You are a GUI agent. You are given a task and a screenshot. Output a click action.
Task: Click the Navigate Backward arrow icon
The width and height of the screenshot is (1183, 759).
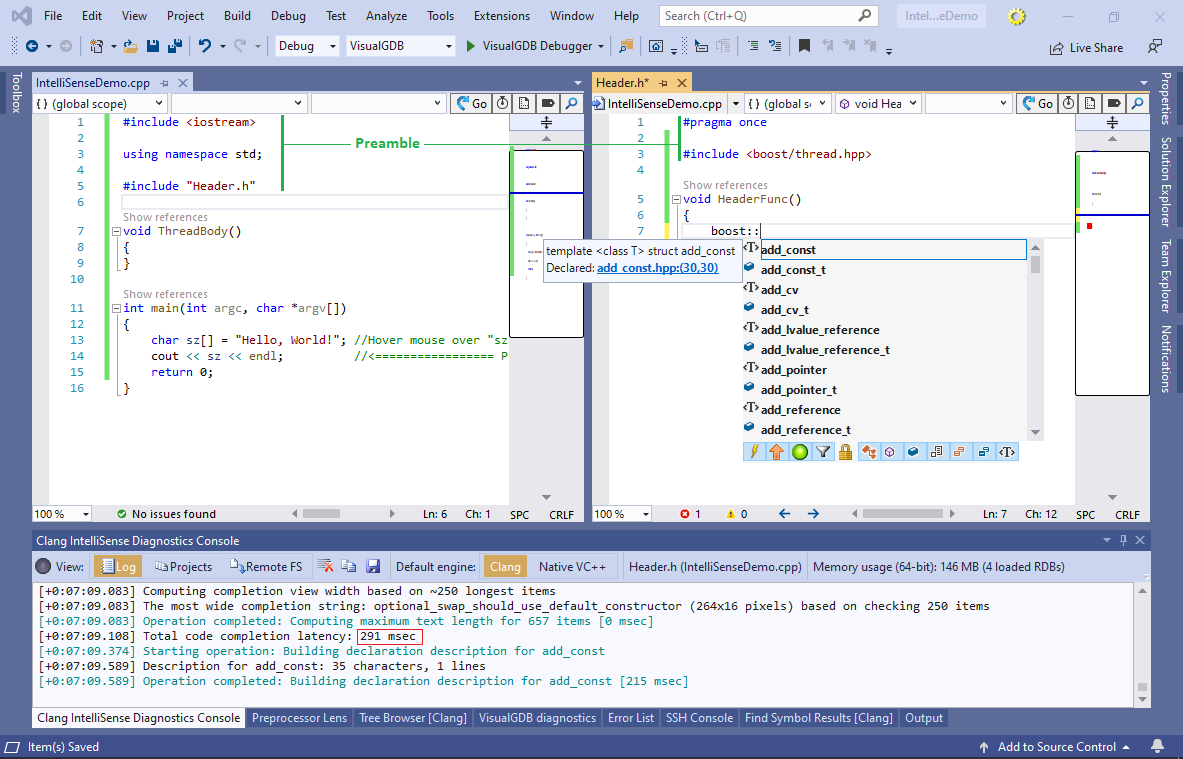(32, 46)
